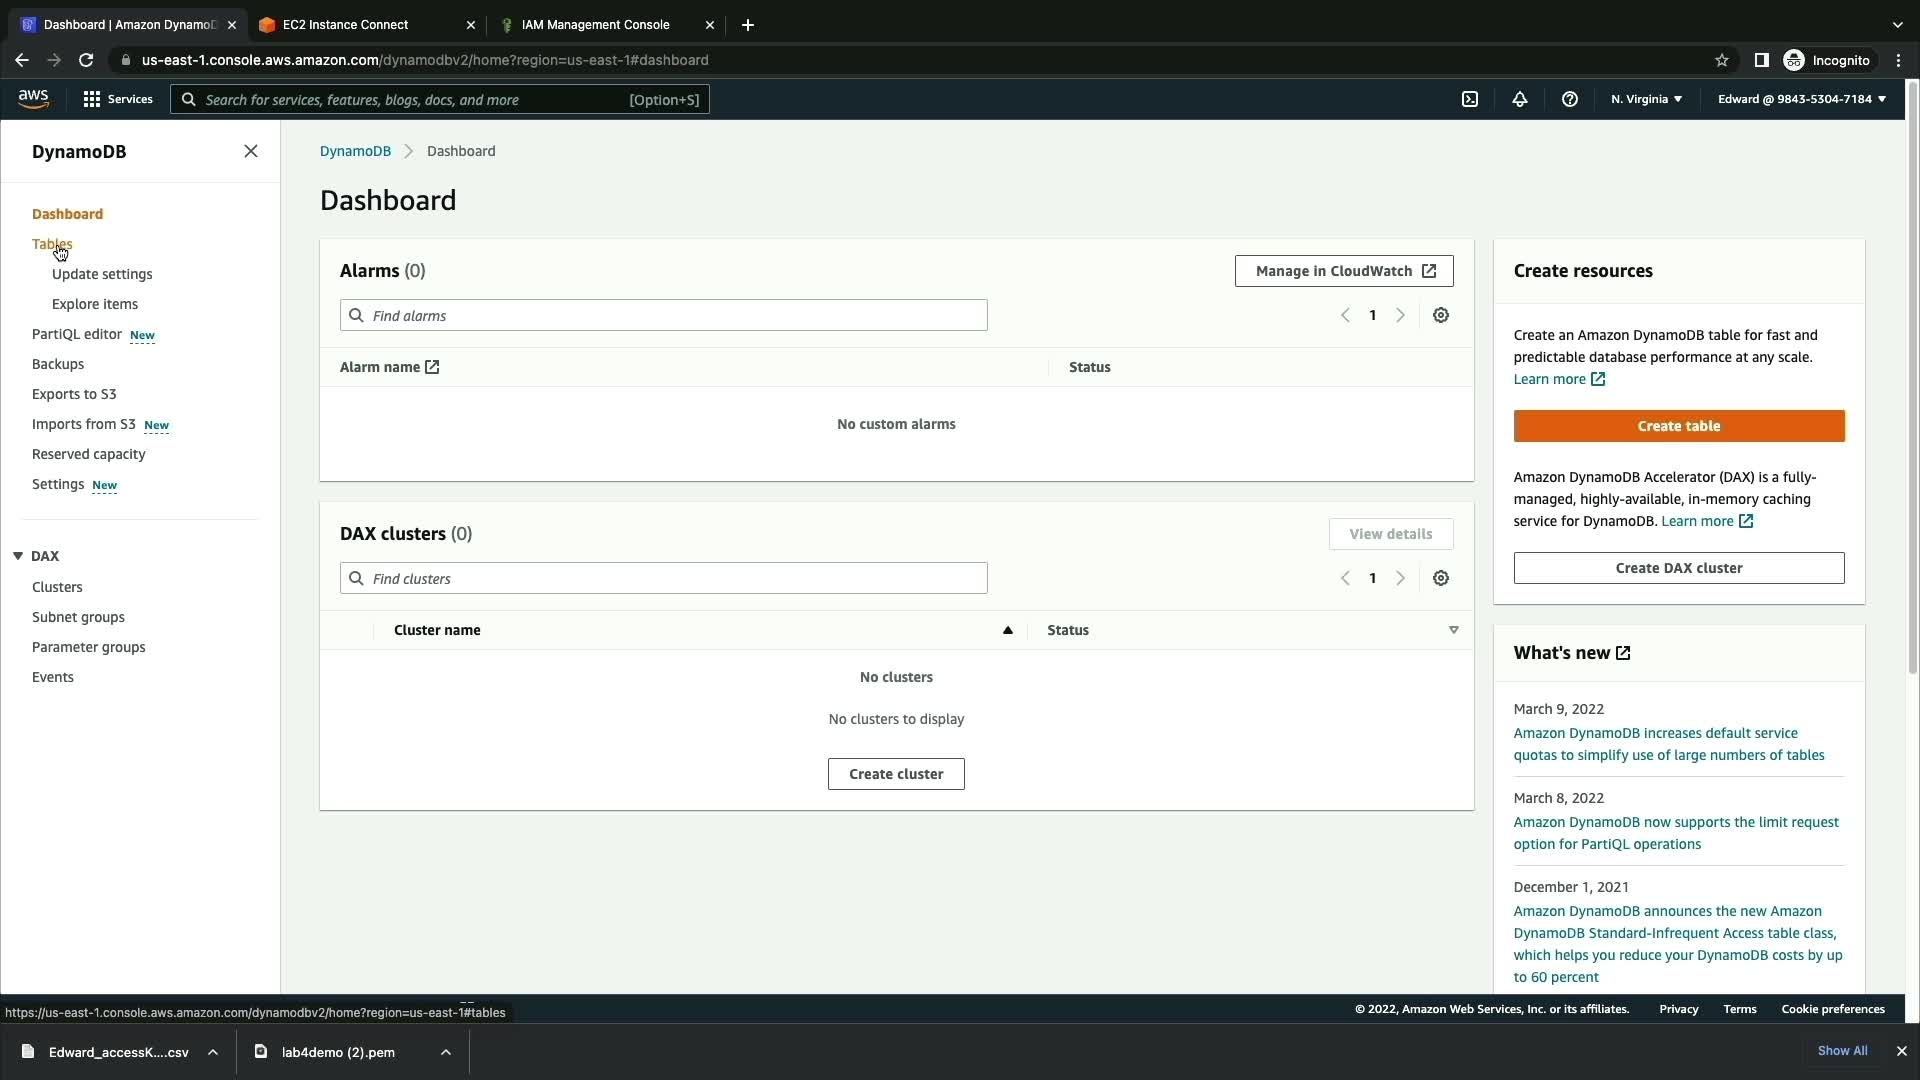Close the DynamoDB side navigation panel
The height and width of the screenshot is (1080, 1920).
[x=251, y=151]
